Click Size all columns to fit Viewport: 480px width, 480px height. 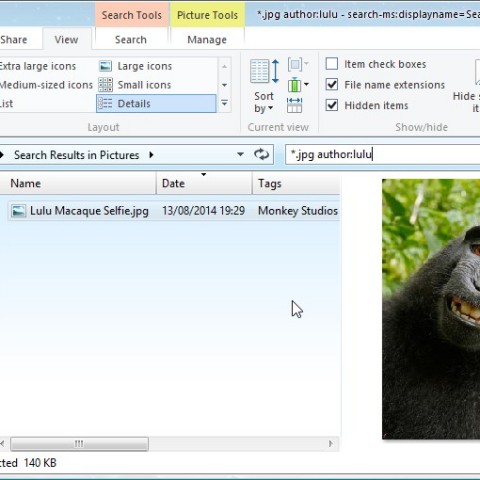[x=294, y=105]
